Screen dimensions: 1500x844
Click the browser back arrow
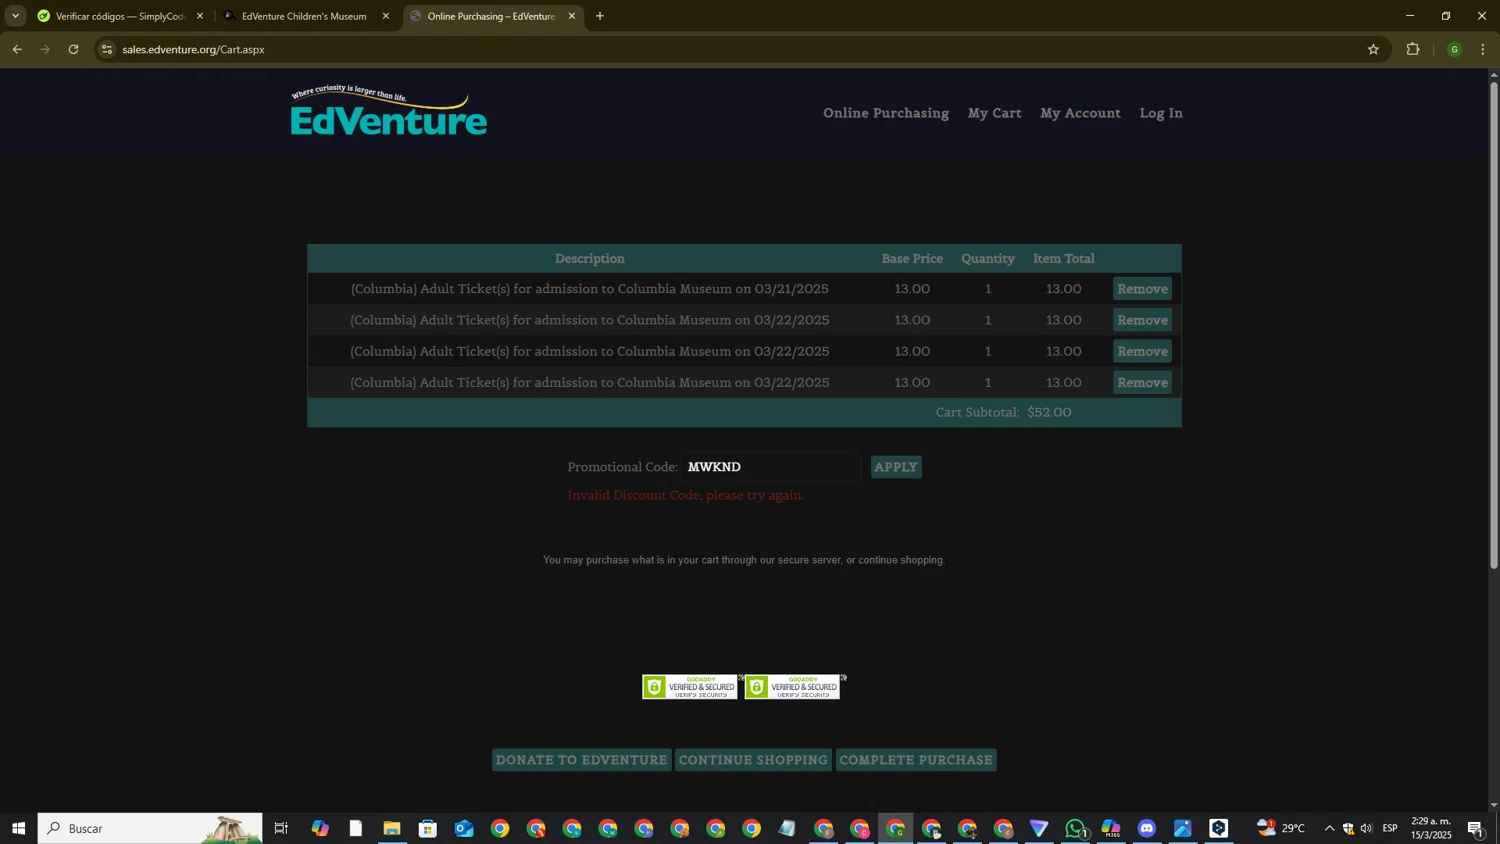17,49
